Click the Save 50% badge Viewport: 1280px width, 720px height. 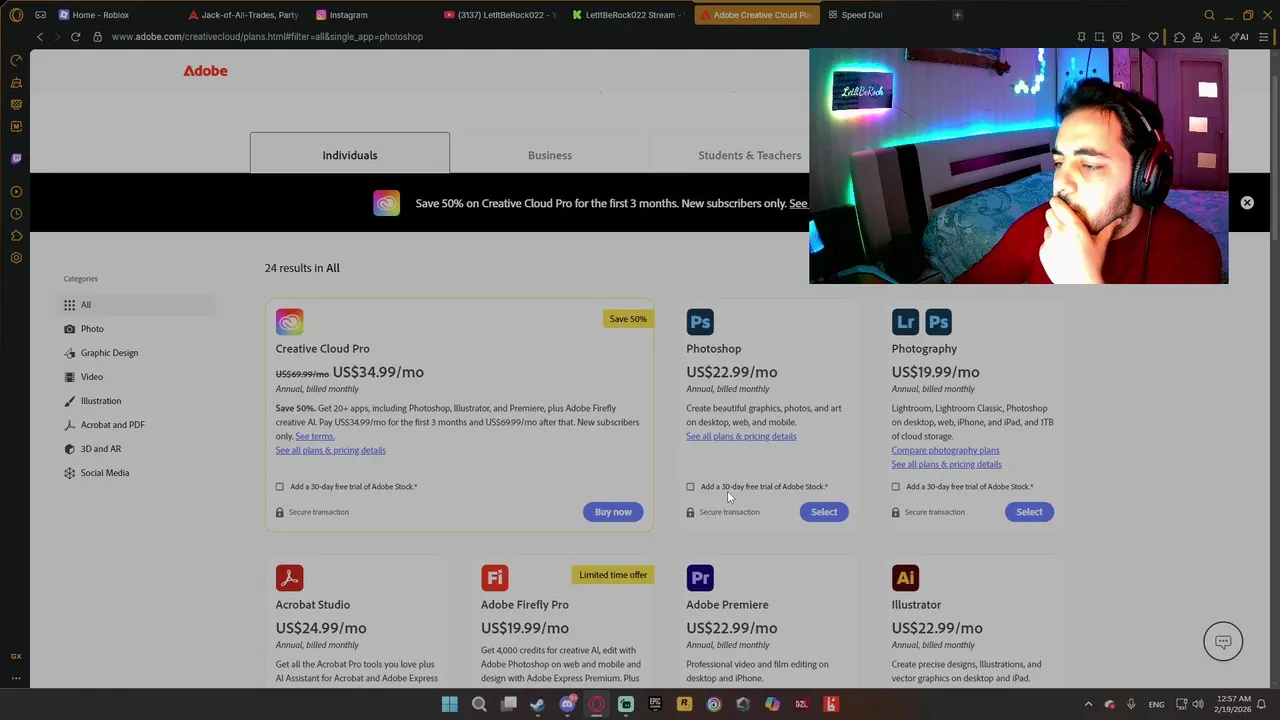pos(628,319)
